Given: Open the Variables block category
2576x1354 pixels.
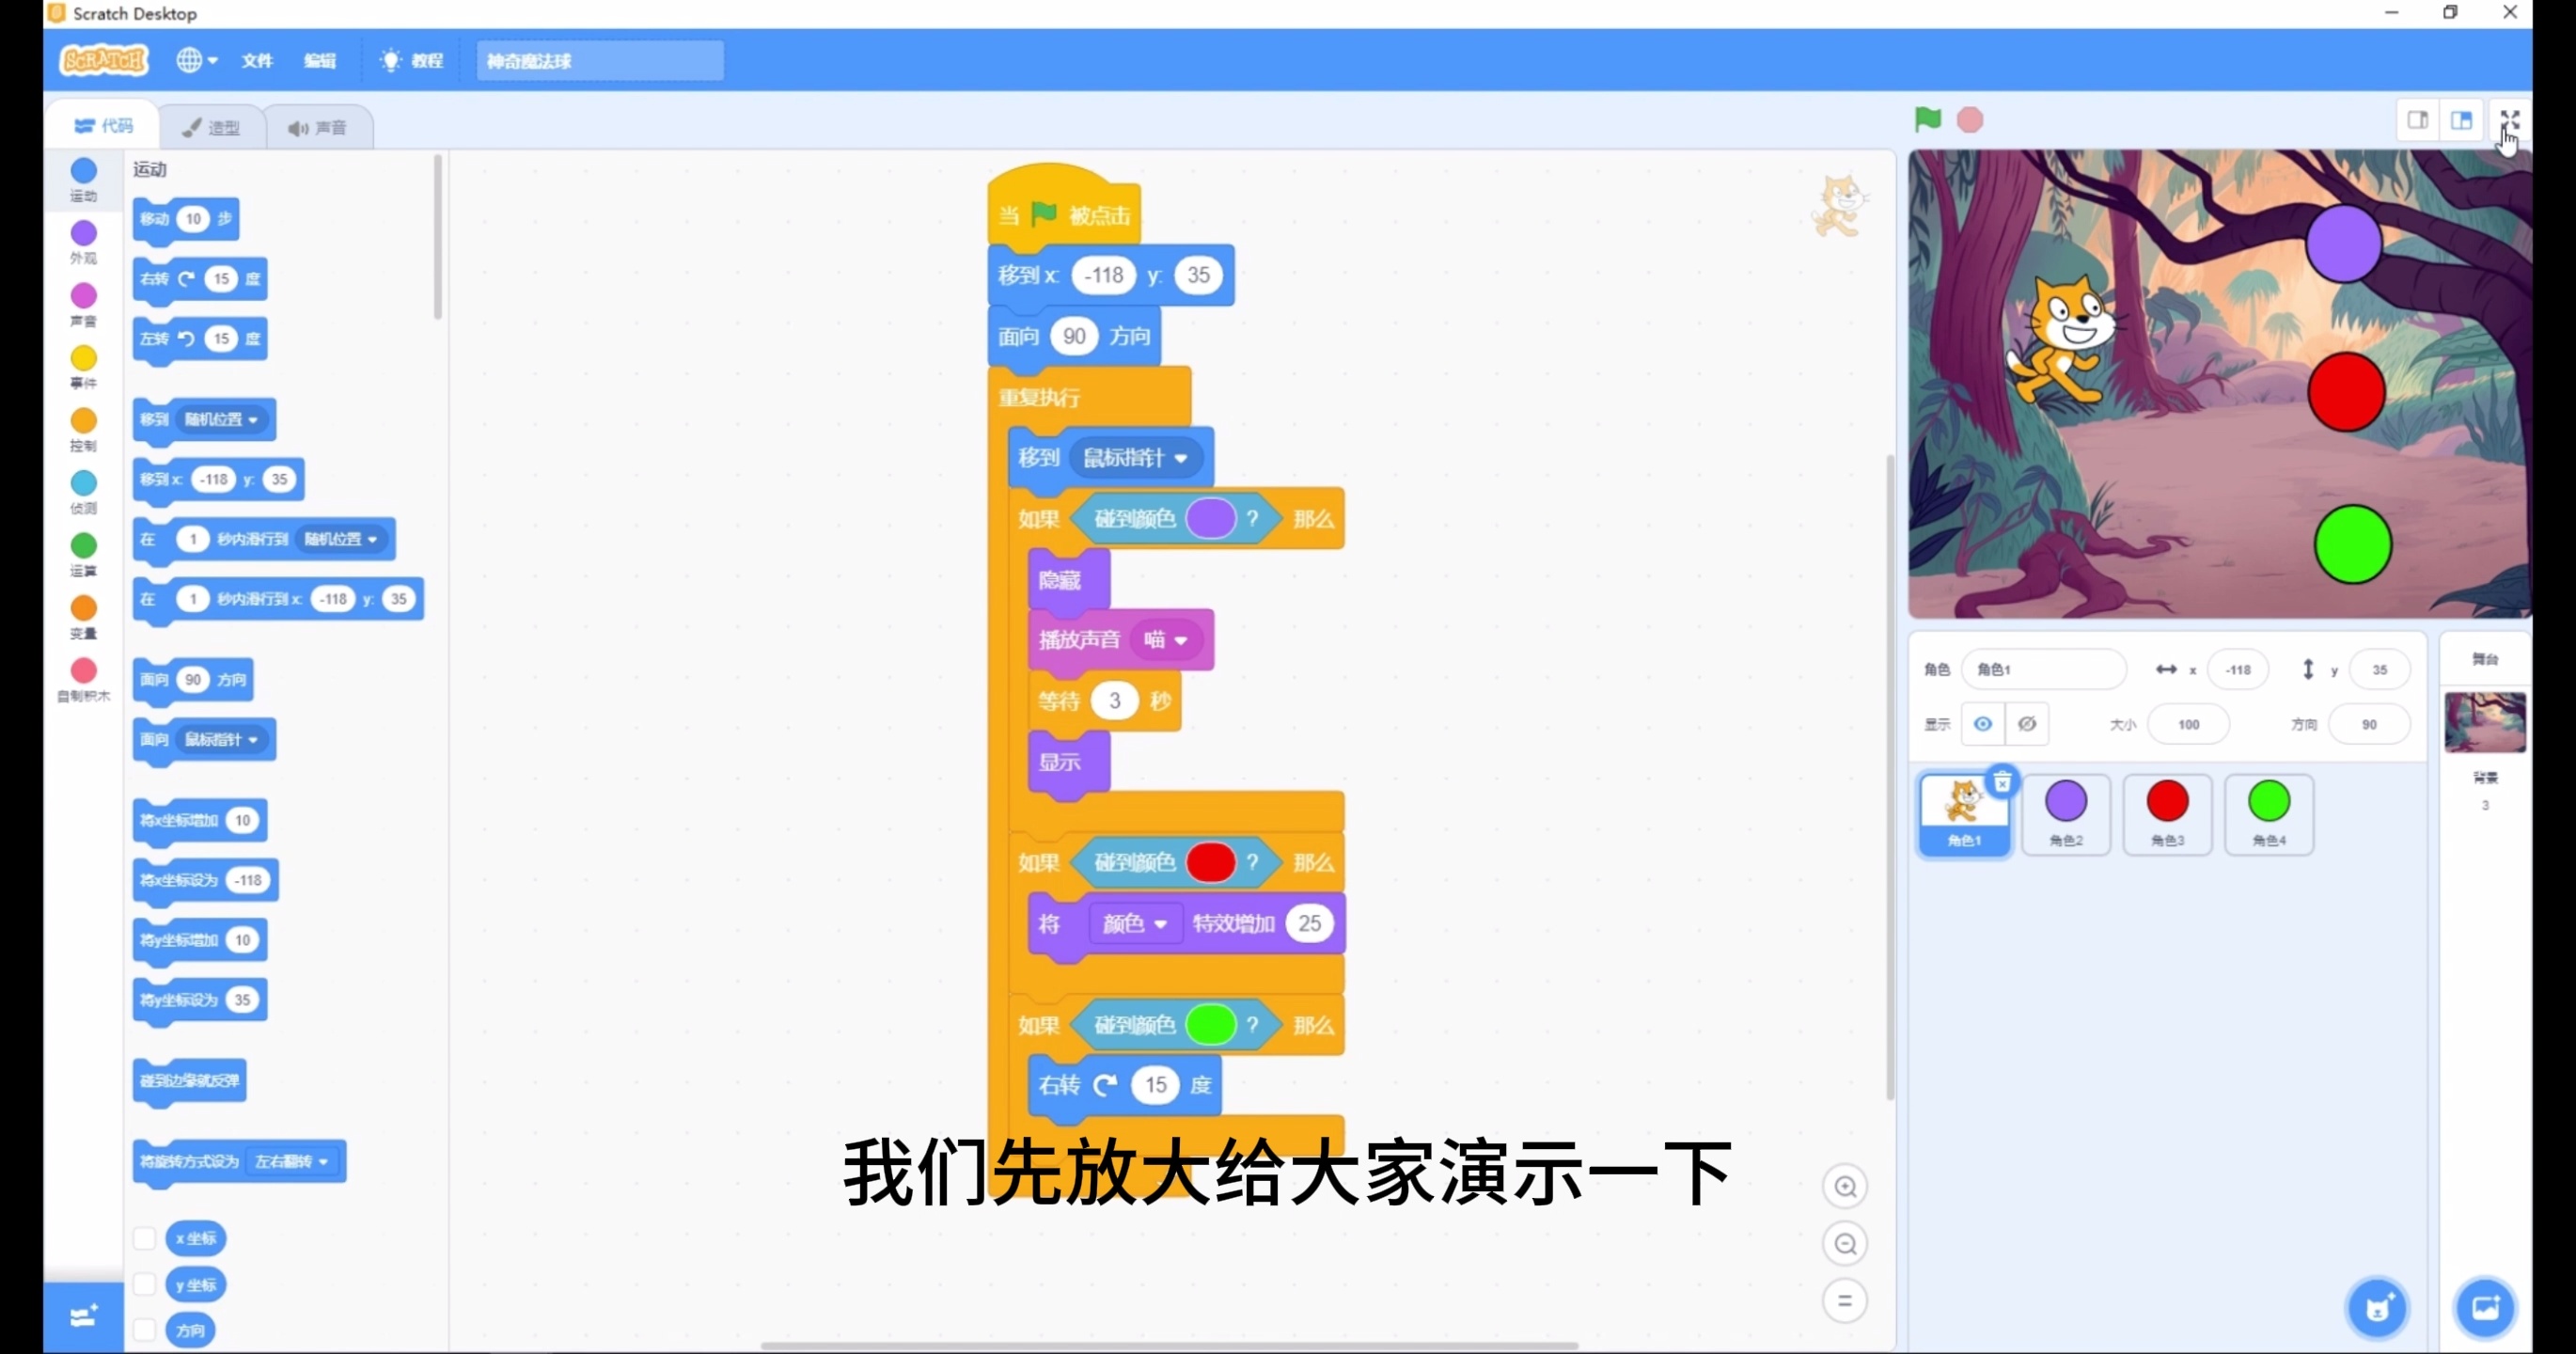Looking at the screenshot, I should point(83,617).
